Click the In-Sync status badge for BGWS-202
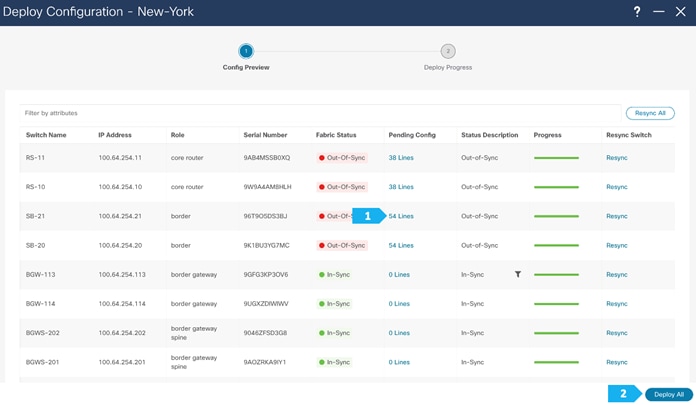This screenshot has width=696, height=405. pyautogui.click(x=335, y=333)
